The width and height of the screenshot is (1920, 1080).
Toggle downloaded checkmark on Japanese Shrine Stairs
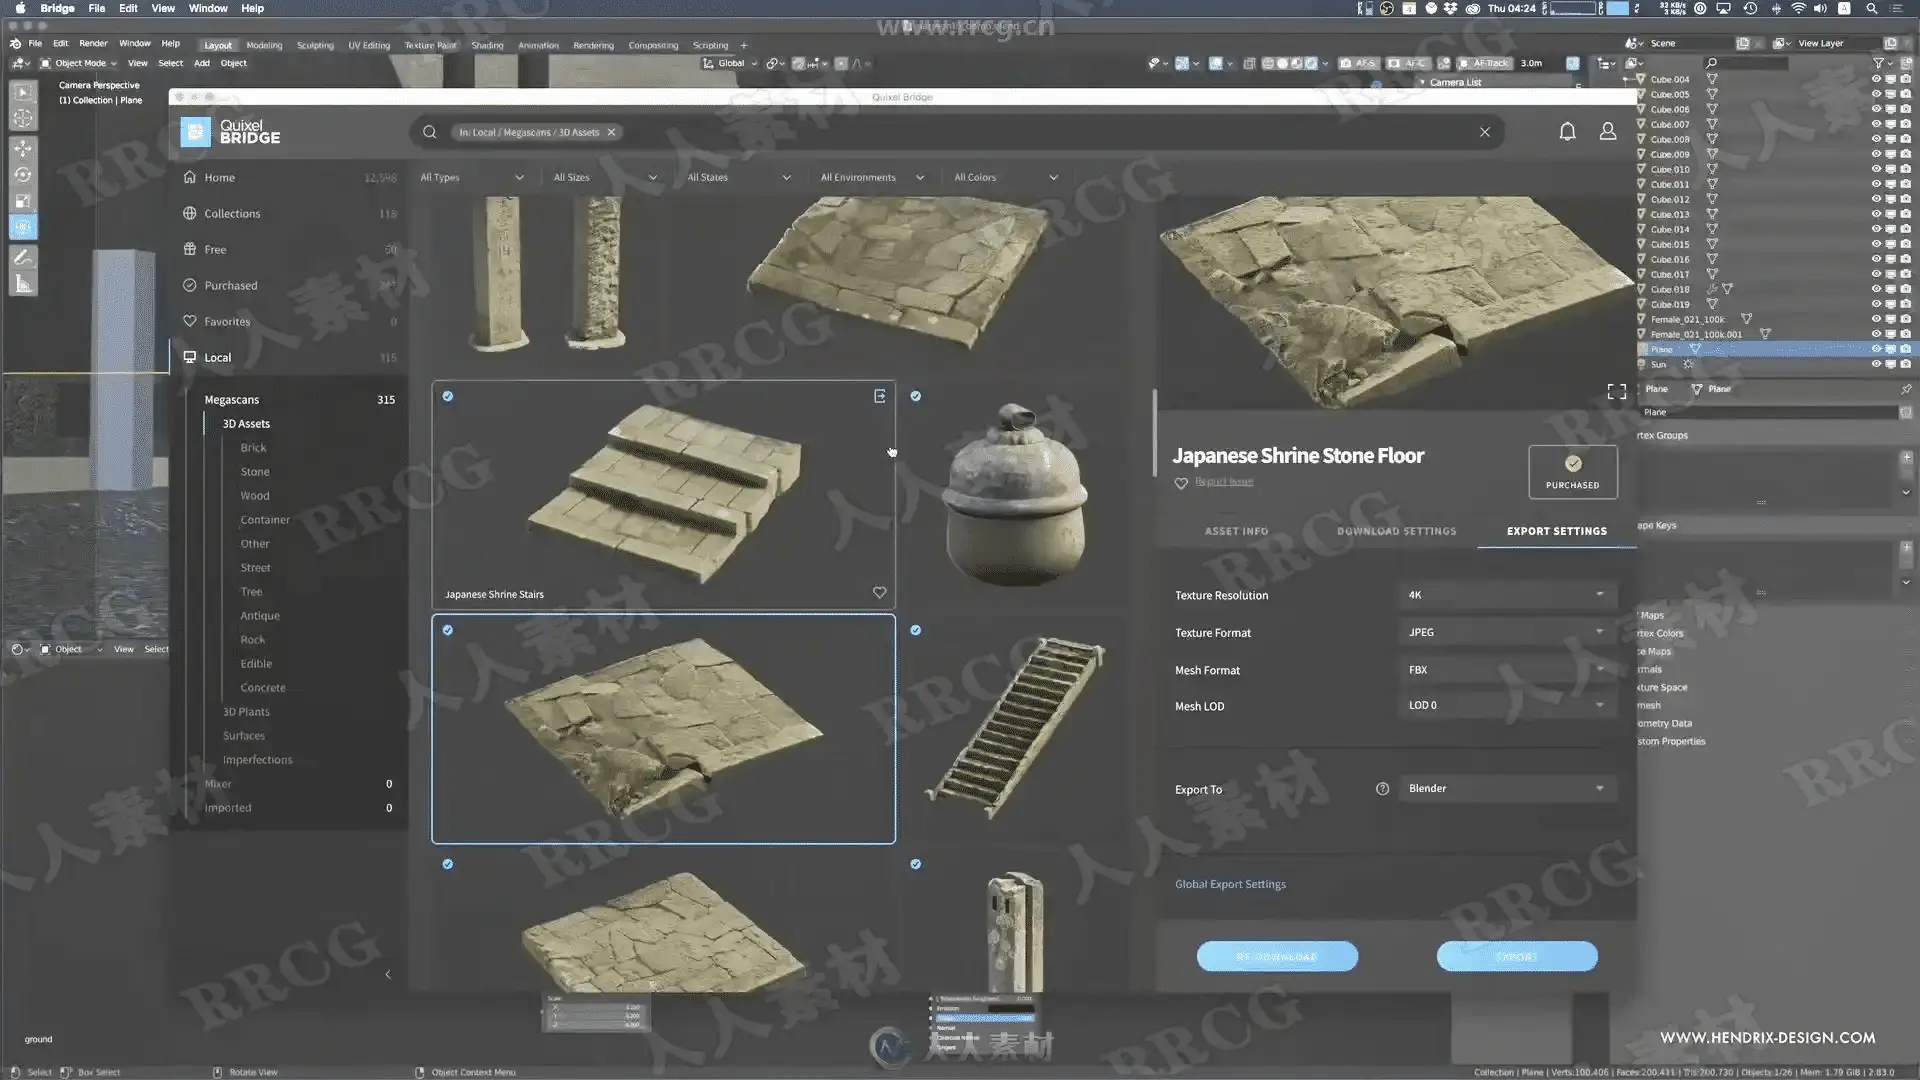(448, 396)
